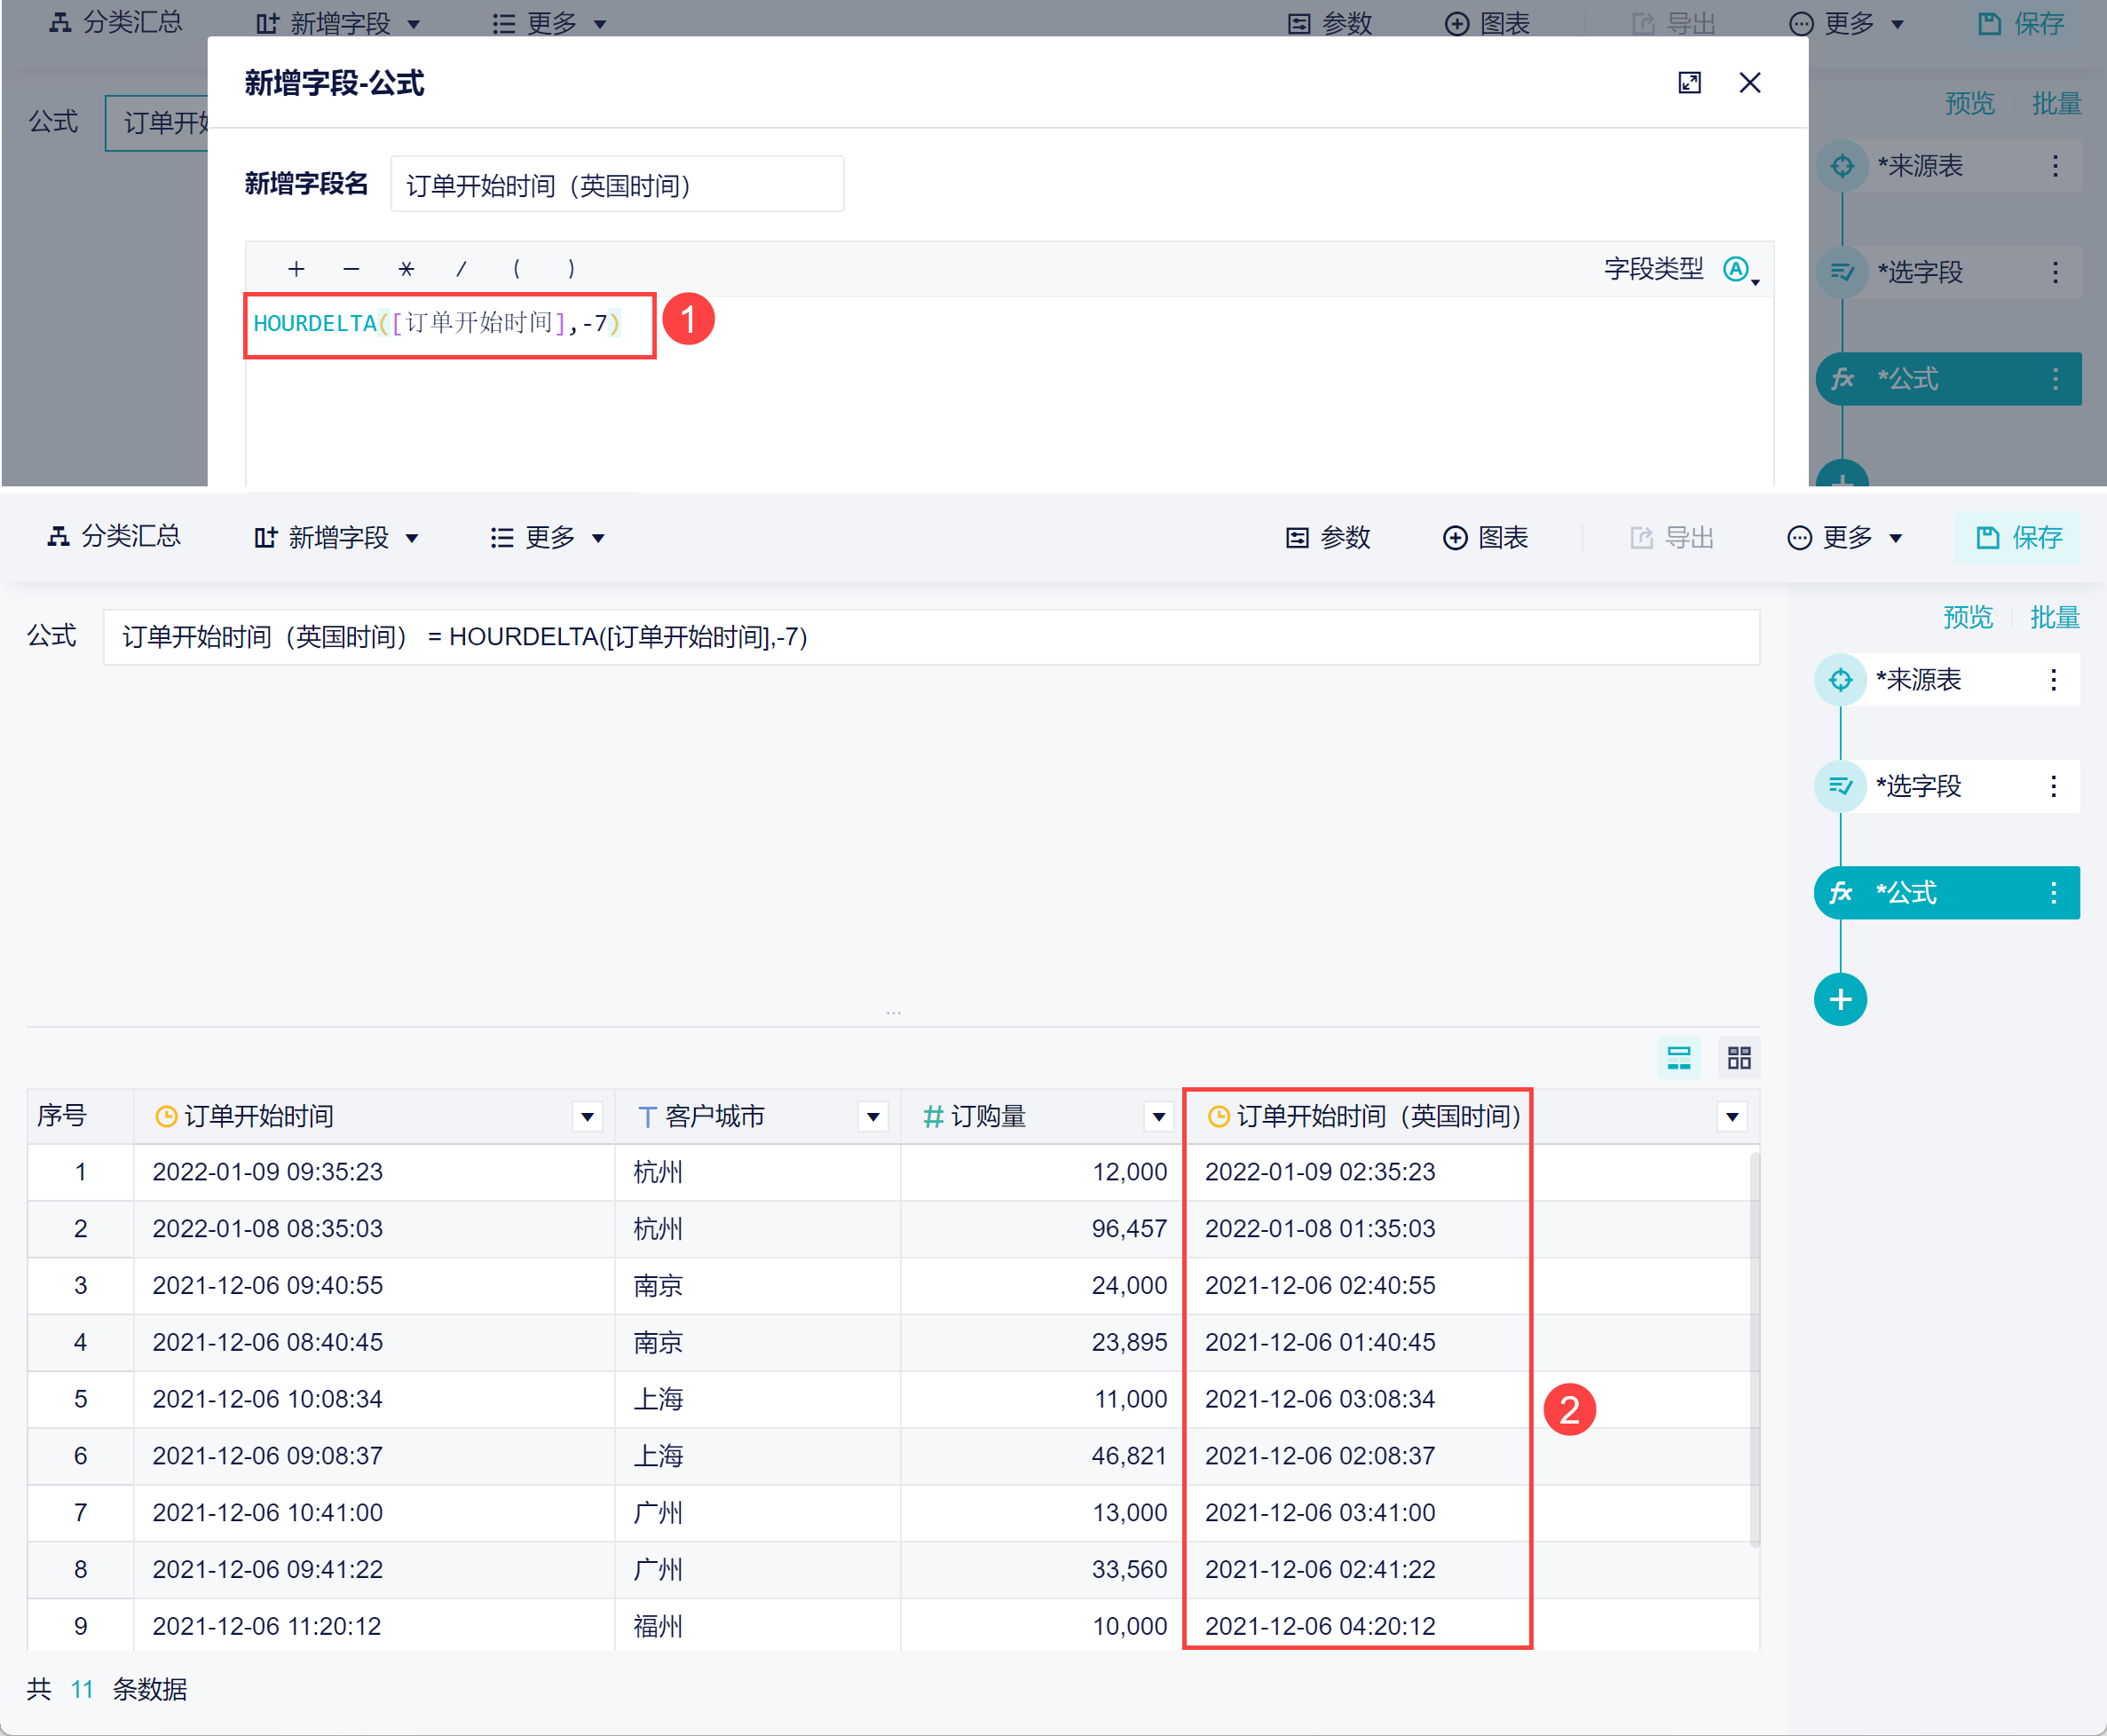This screenshot has width=2107, height=1736.
Task: Click the add step plus button
Action: pyautogui.click(x=1839, y=999)
